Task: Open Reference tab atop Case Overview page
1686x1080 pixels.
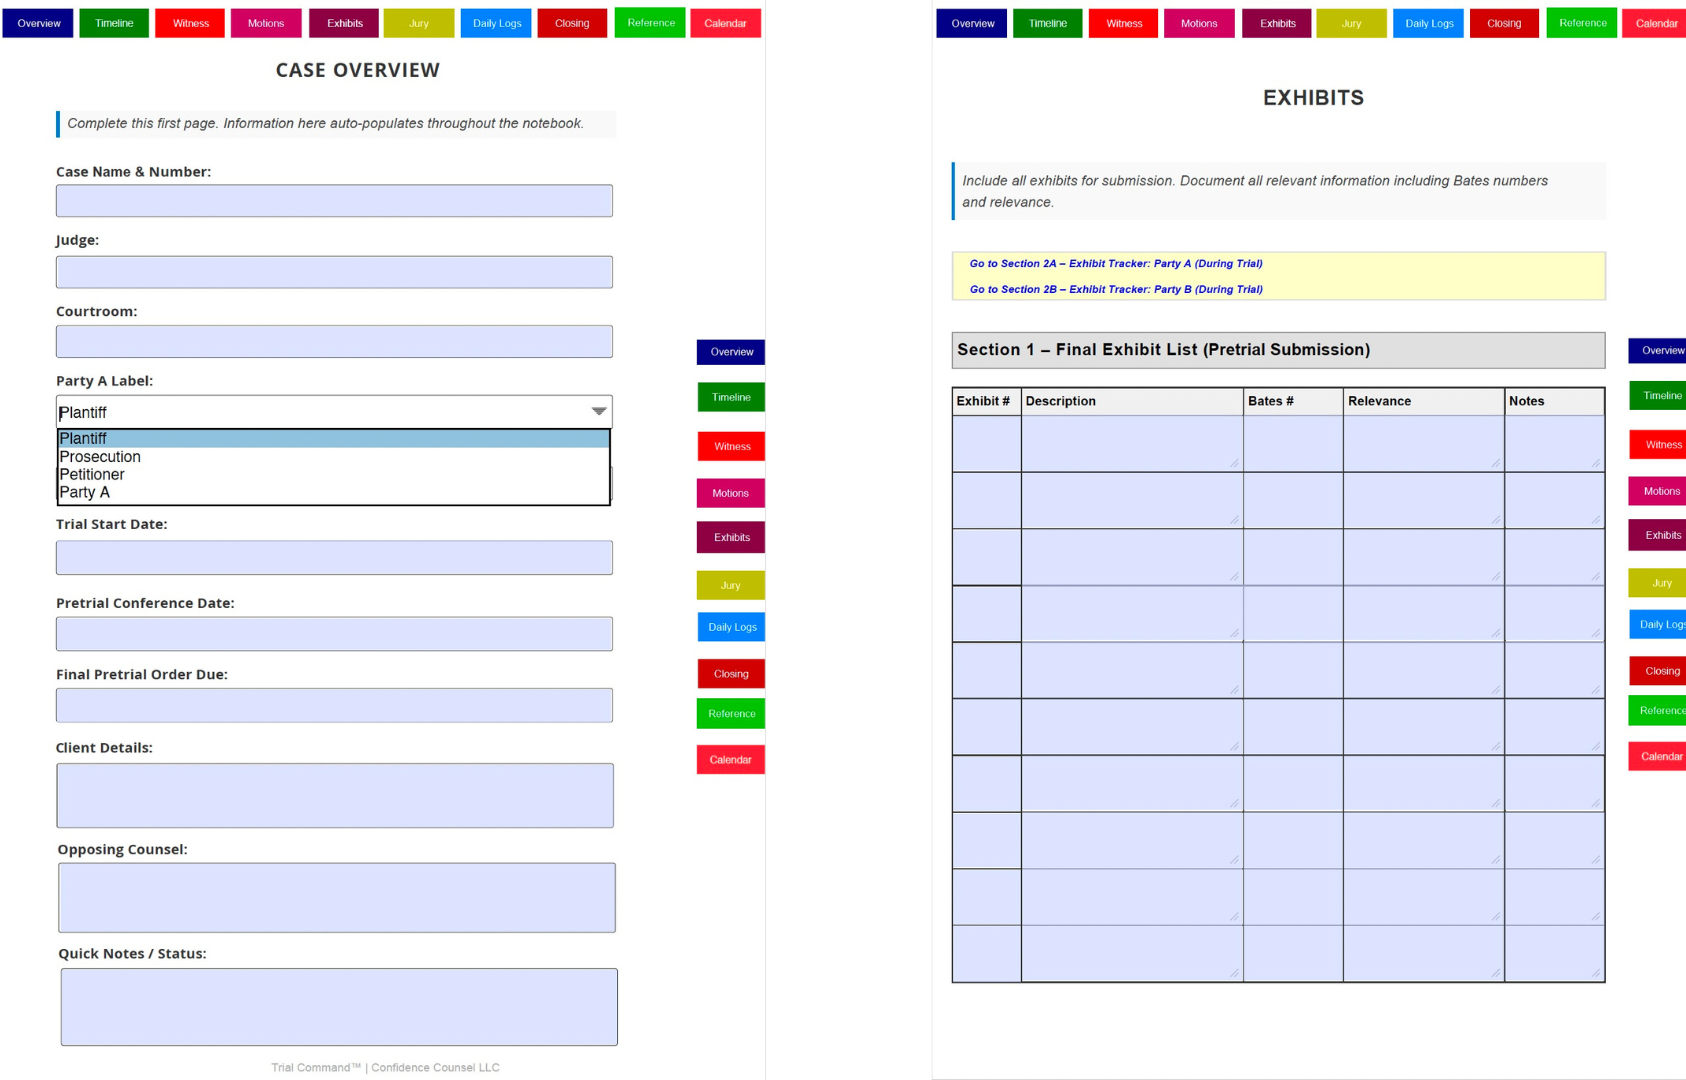Action: point(650,23)
